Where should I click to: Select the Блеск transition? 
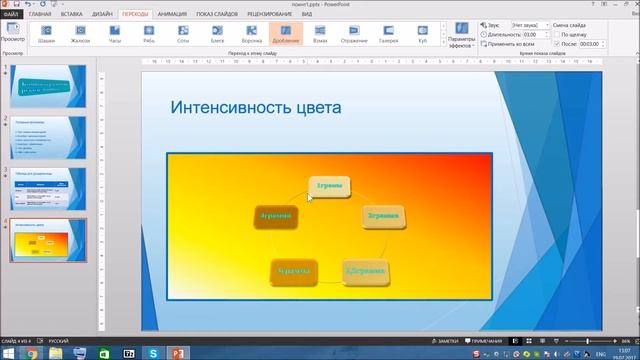click(x=218, y=34)
